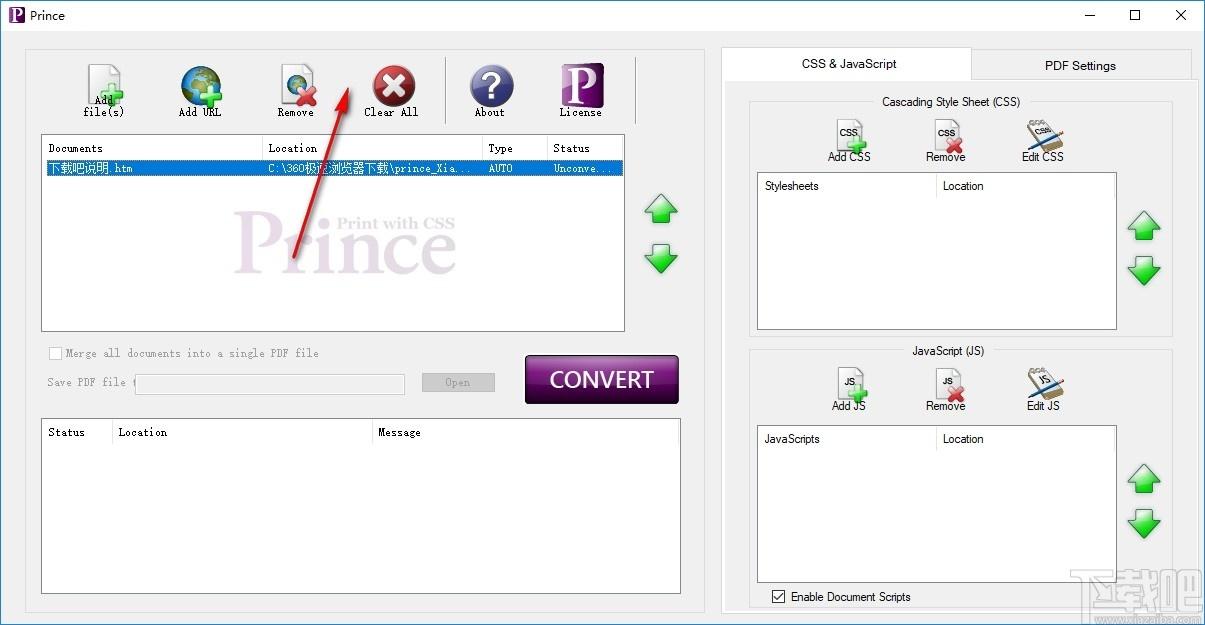Click the Type column header in documents list
This screenshot has width=1205, height=625.
tap(515, 148)
